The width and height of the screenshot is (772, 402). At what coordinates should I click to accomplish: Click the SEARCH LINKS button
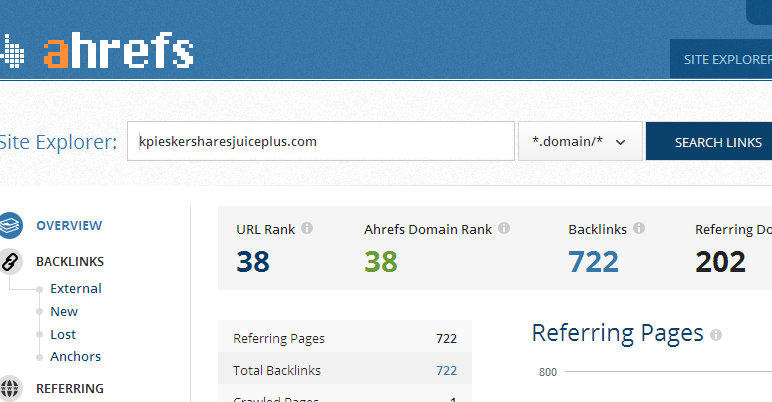point(709,142)
